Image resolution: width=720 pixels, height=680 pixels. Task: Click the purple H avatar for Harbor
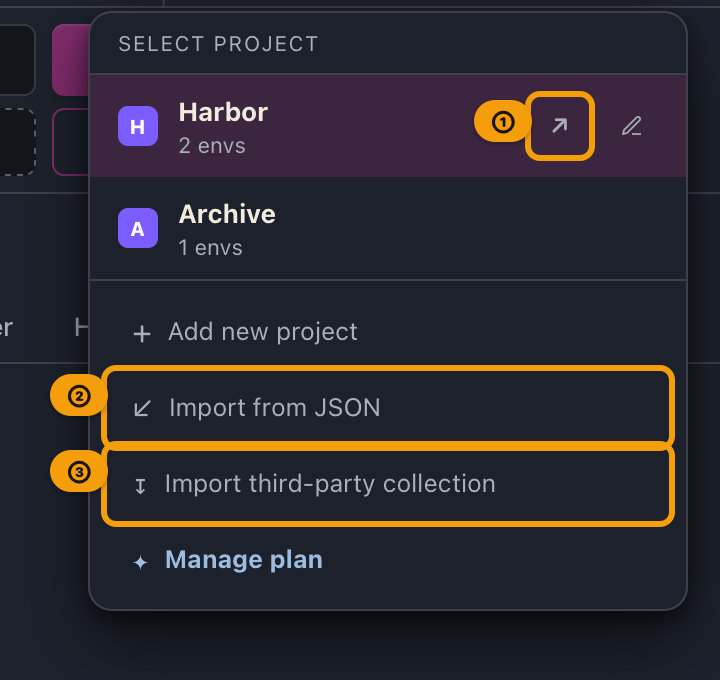138,126
